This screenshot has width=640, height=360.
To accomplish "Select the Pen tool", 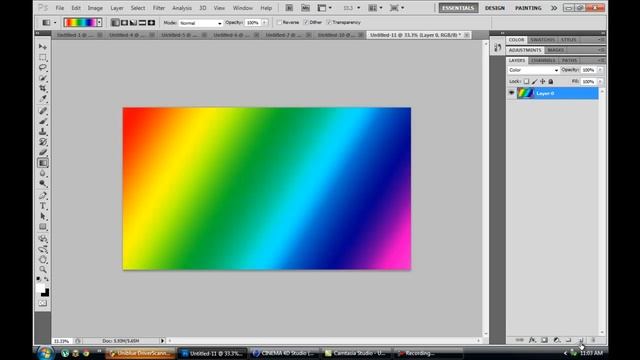I will pyautogui.click(x=43, y=196).
